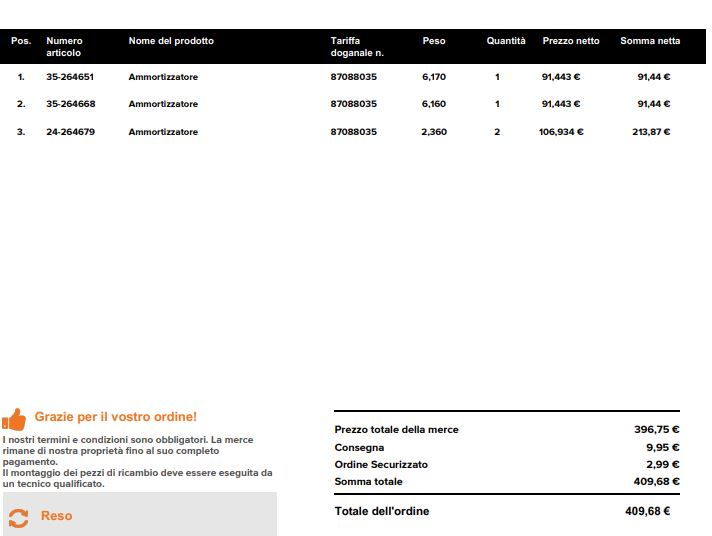Select the Consegna label
This screenshot has width=712, height=536.
click(x=359, y=447)
